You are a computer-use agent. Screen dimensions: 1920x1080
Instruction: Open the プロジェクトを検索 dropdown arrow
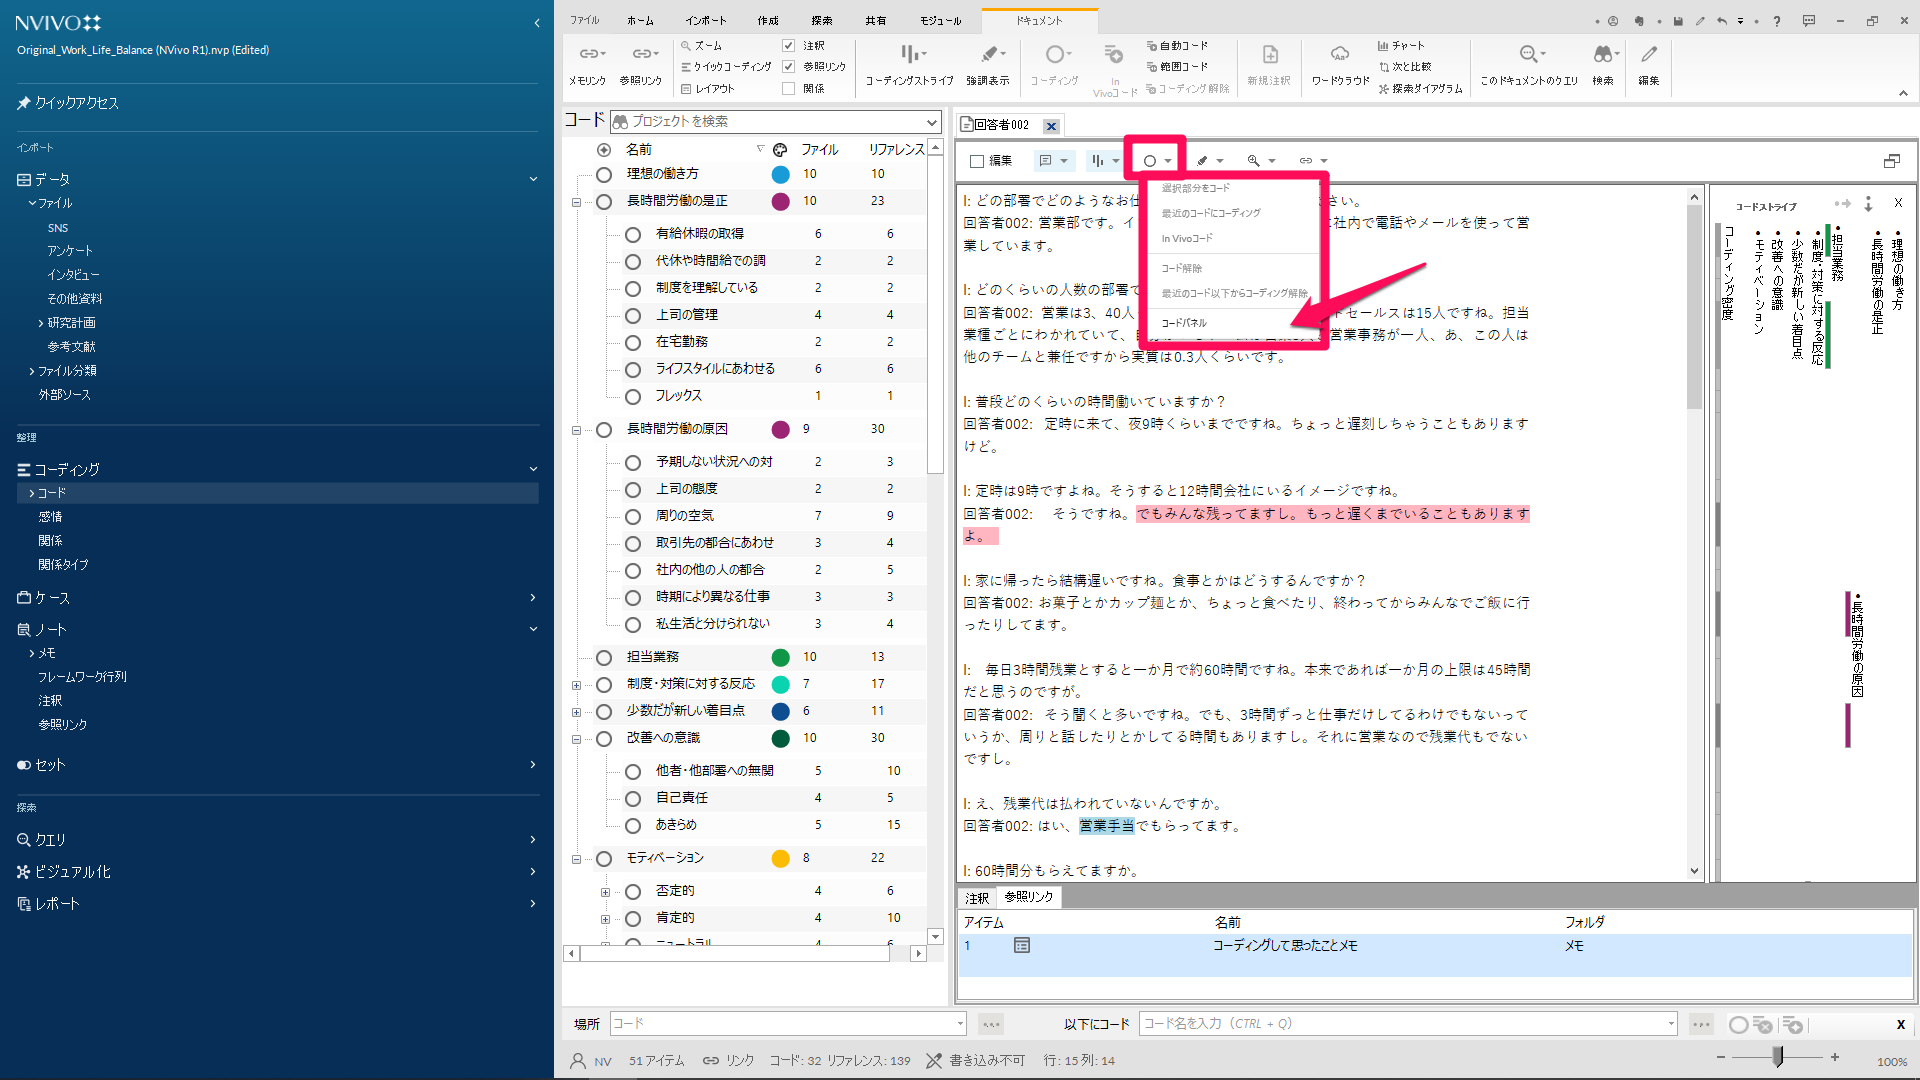click(932, 122)
